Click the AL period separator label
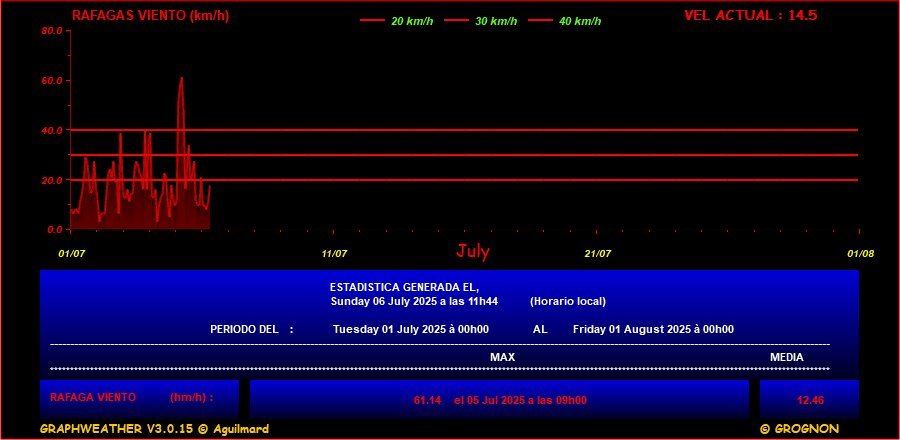Image resolution: width=900 pixels, height=440 pixels. pos(540,329)
